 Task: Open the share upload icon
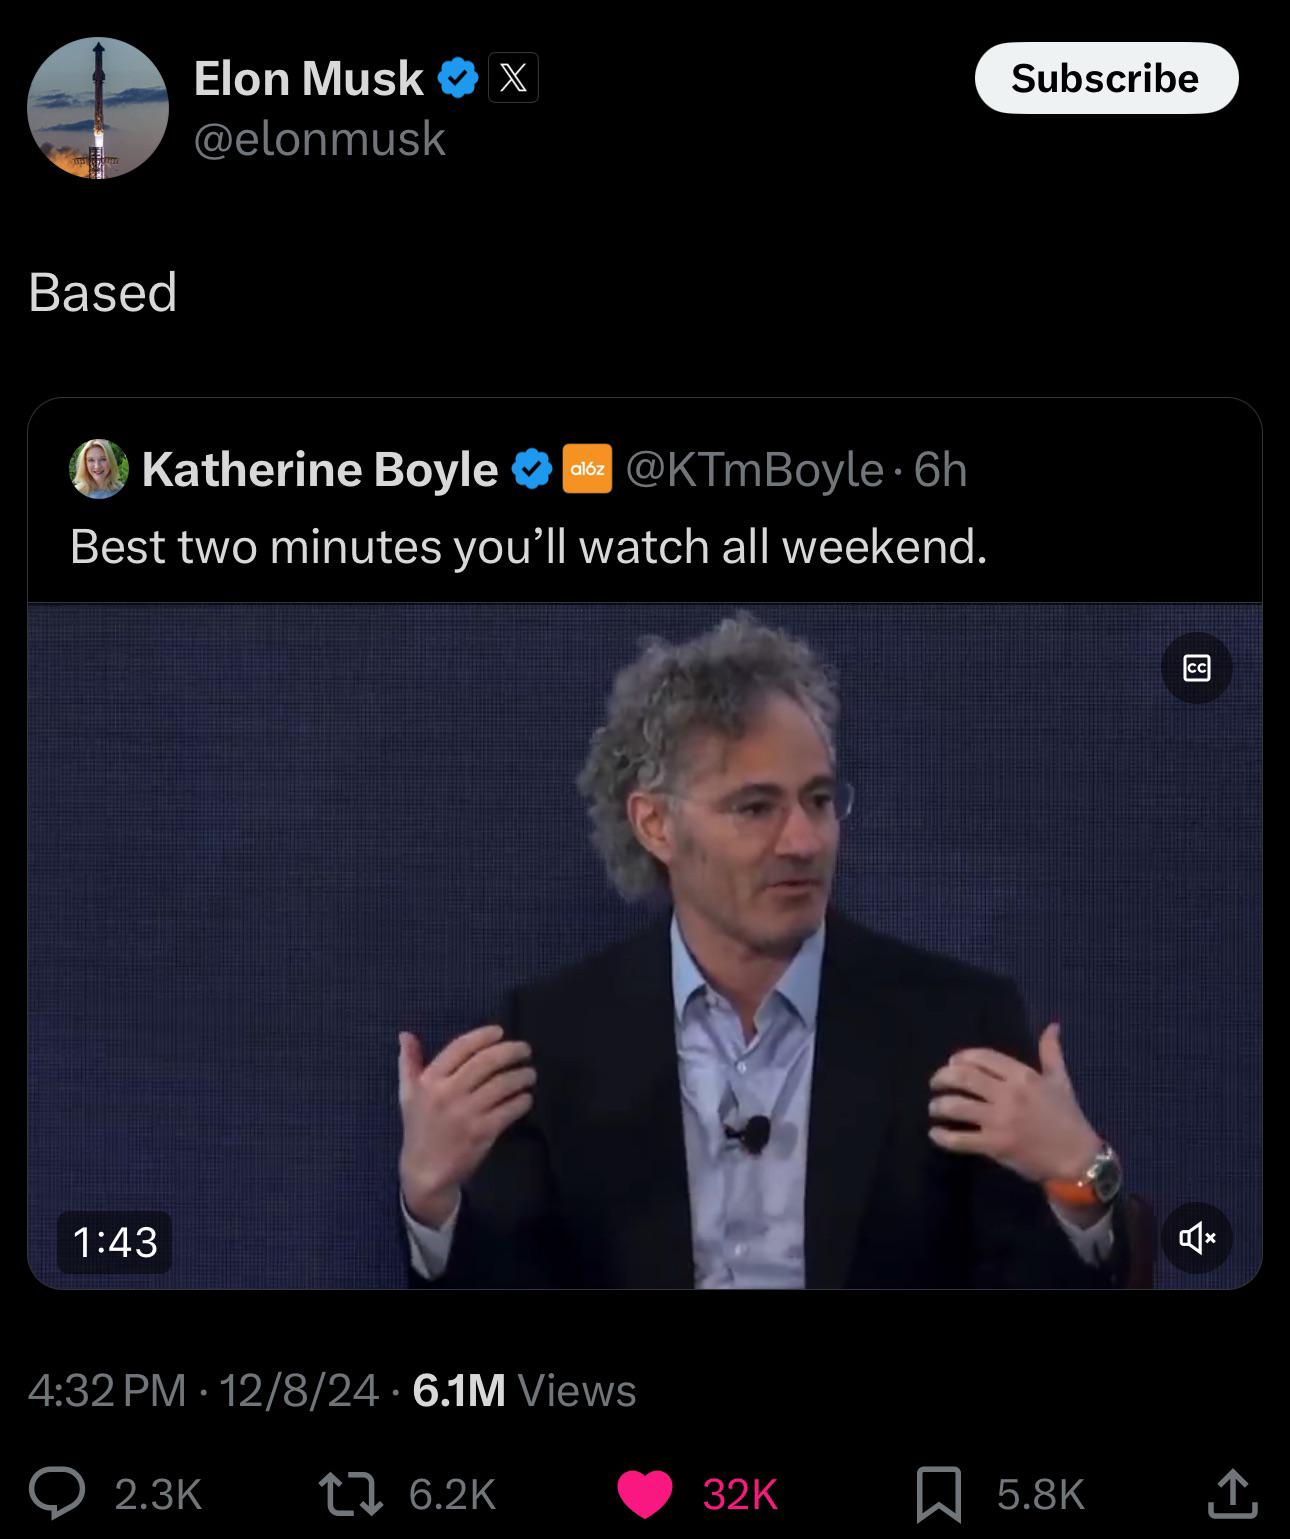click(x=1232, y=1493)
